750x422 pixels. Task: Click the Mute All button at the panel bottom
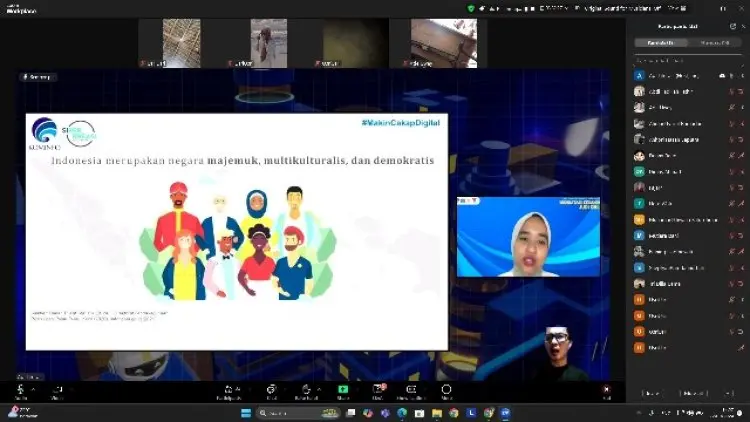click(693, 393)
